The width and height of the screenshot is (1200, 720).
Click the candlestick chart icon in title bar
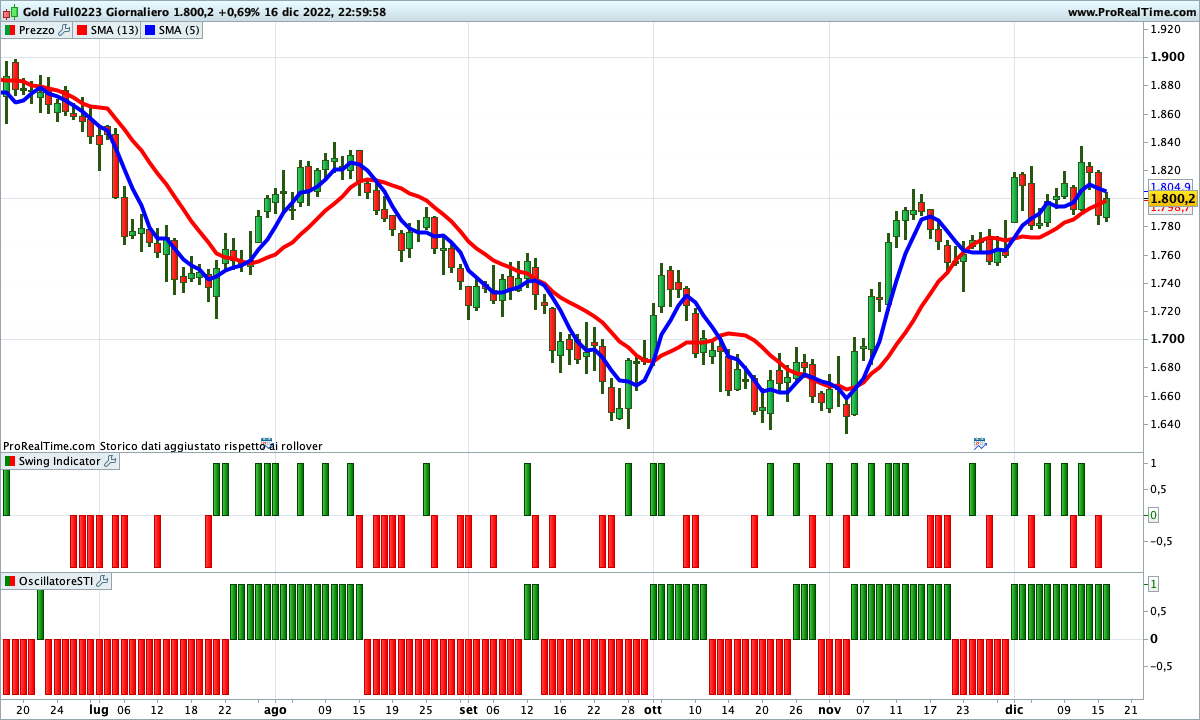(12, 12)
